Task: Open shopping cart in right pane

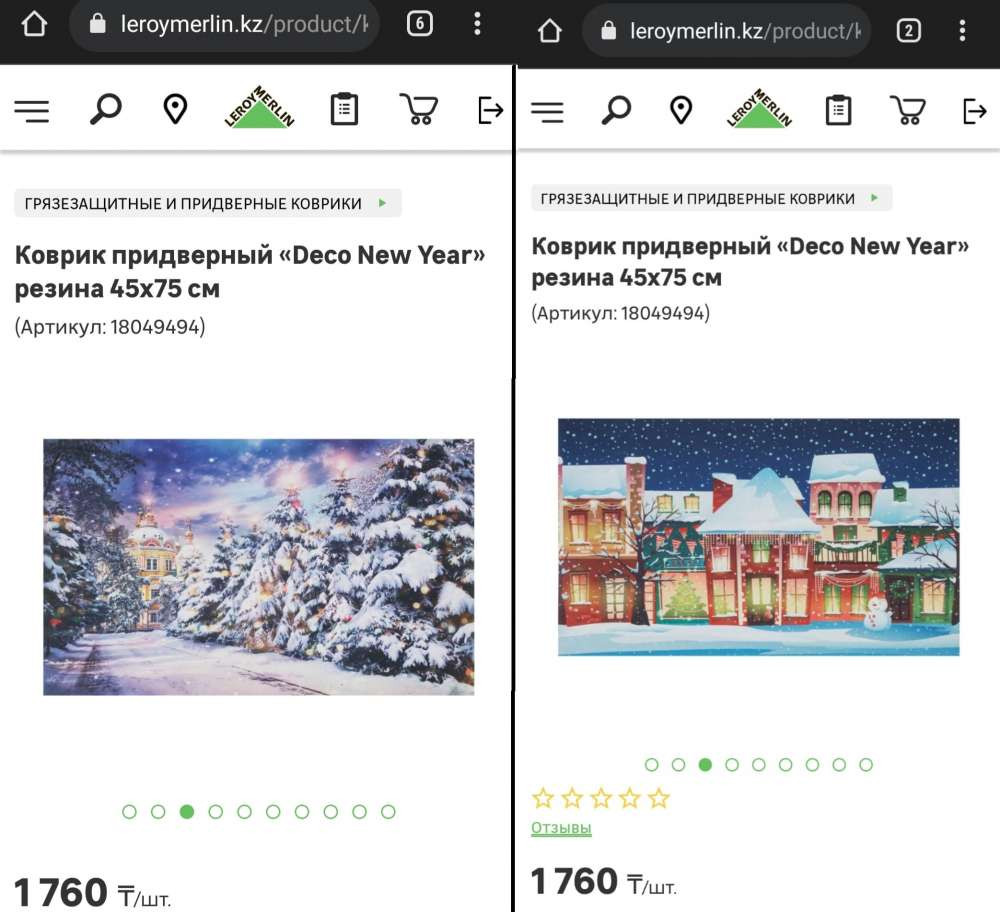Action: point(908,110)
